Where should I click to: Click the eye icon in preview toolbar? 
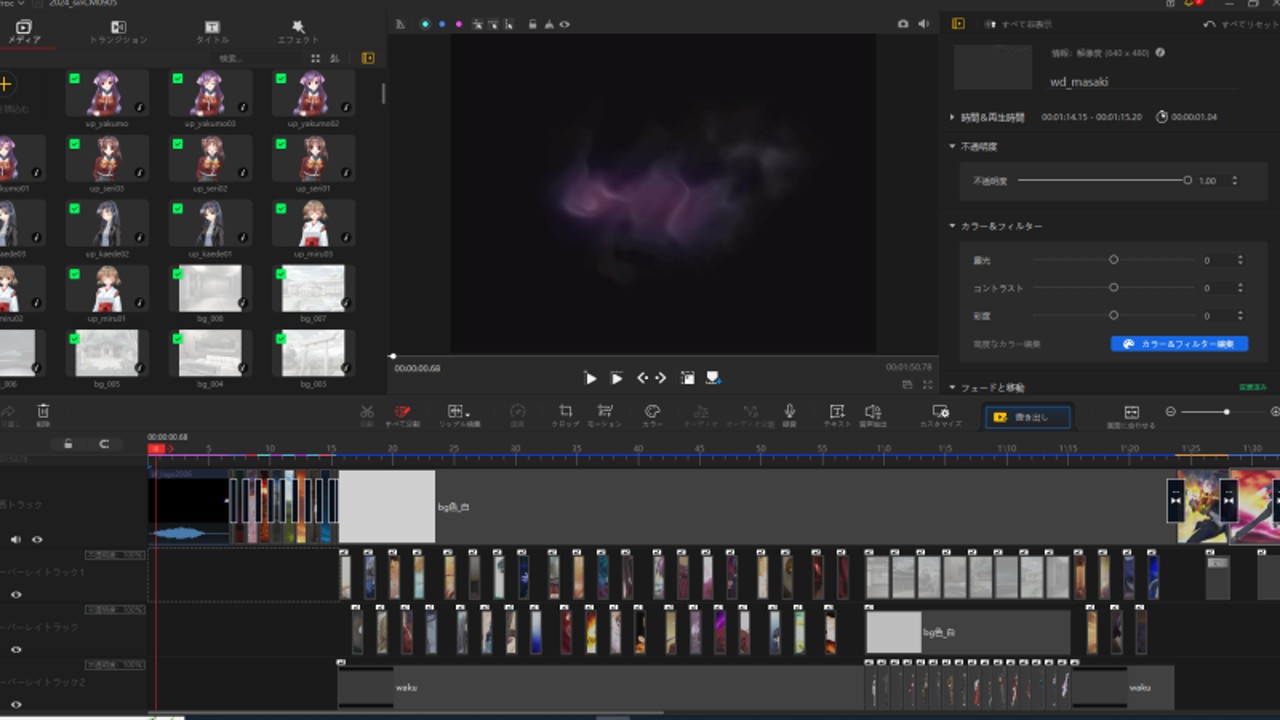point(565,24)
